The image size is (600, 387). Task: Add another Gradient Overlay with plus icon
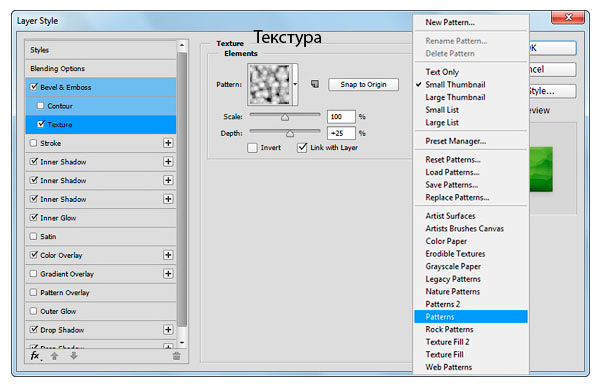pos(168,274)
